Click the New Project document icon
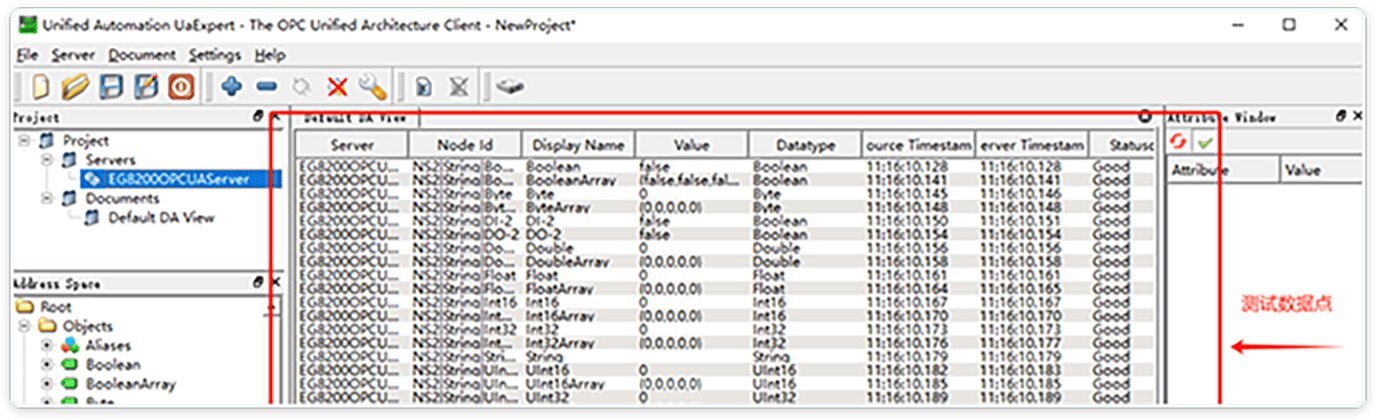This screenshot has width=1376, height=420. 41,87
